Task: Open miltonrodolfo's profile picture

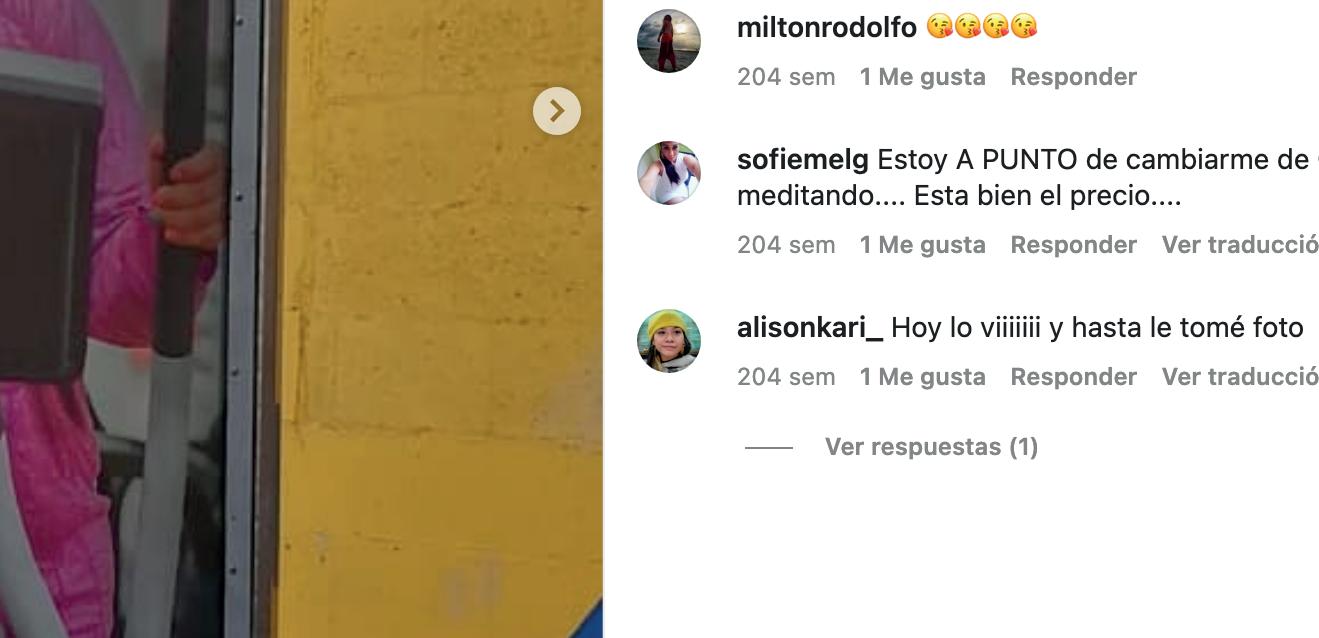Action: [669, 41]
